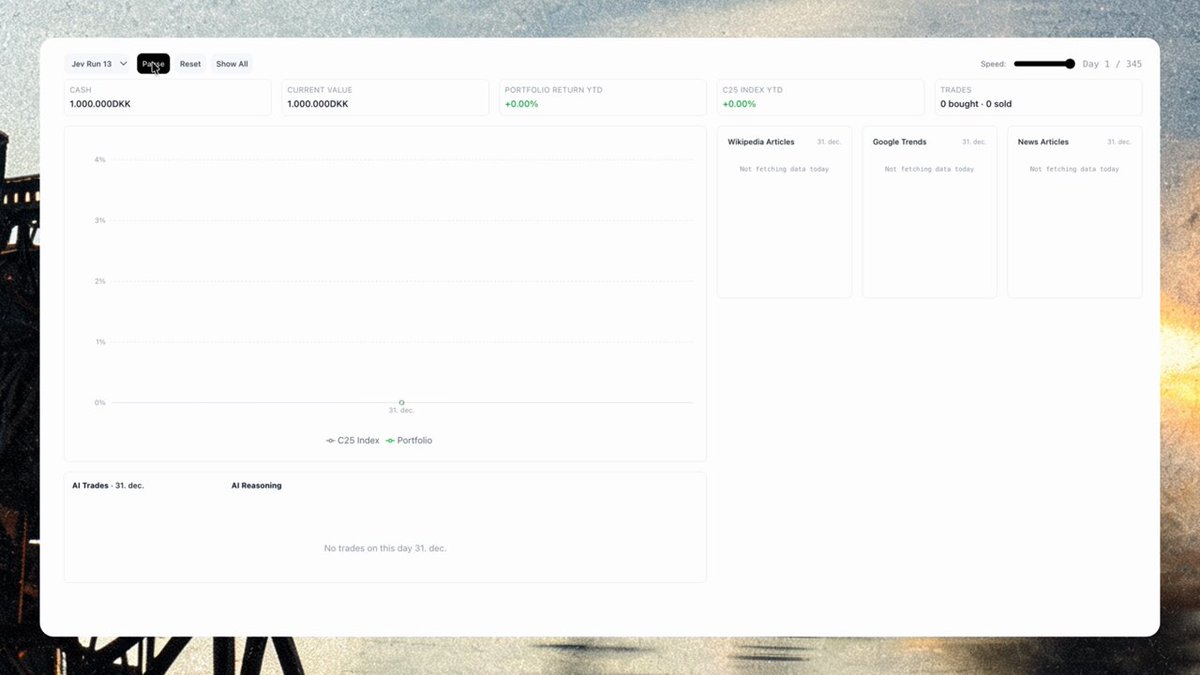
Task: Click "Not fetching data today" under Wikipedia Articles
Action: [x=784, y=169]
